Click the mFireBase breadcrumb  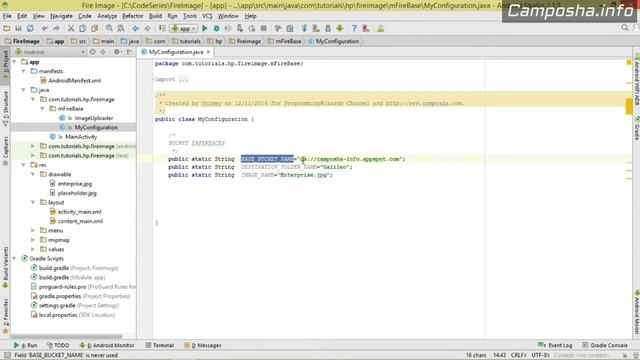(284, 41)
